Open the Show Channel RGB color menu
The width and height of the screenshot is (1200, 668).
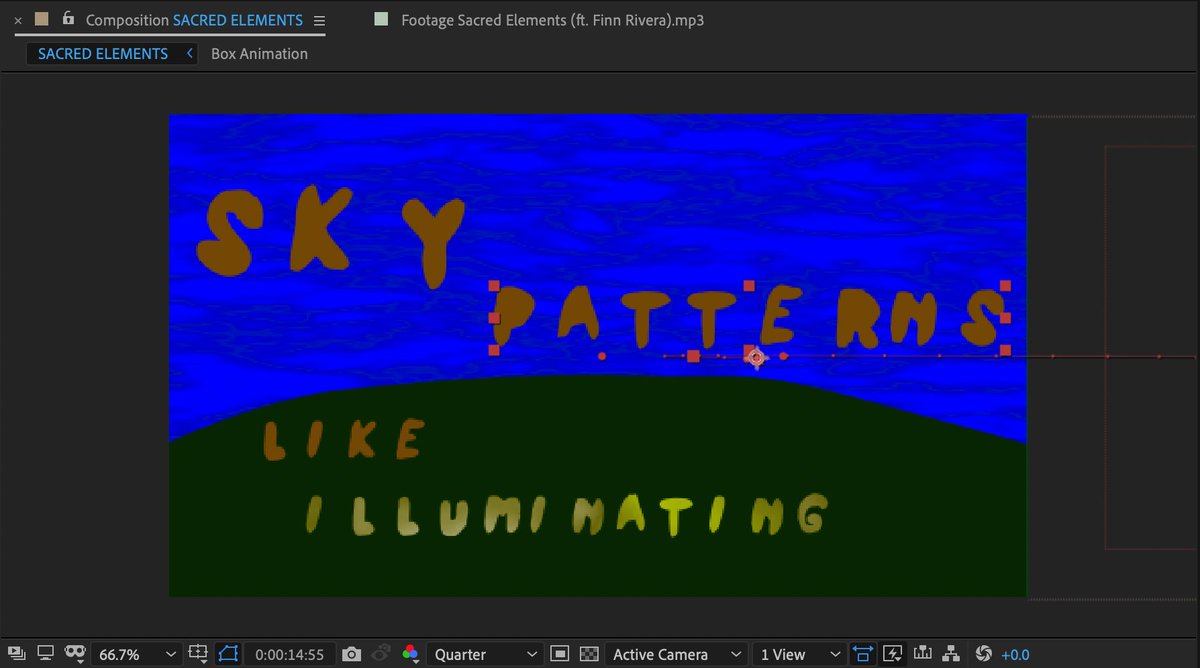point(411,654)
